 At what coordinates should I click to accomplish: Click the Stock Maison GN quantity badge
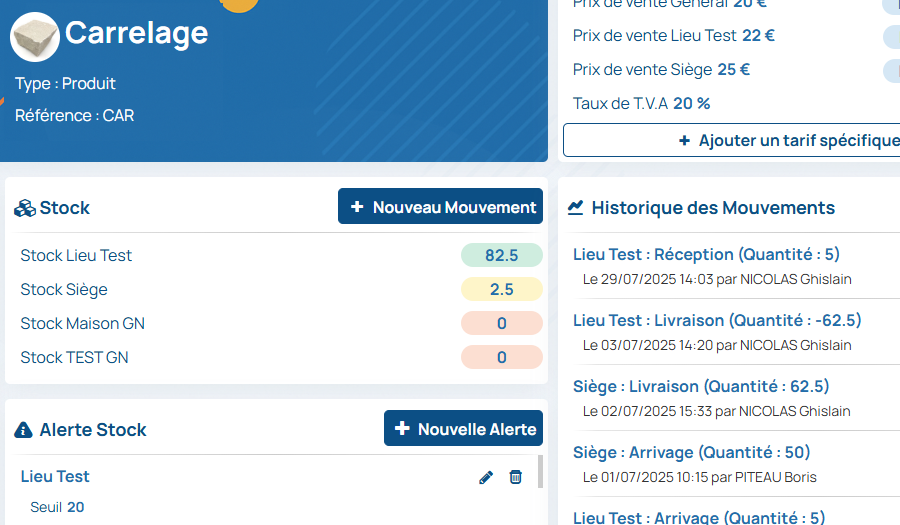[x=501, y=323]
